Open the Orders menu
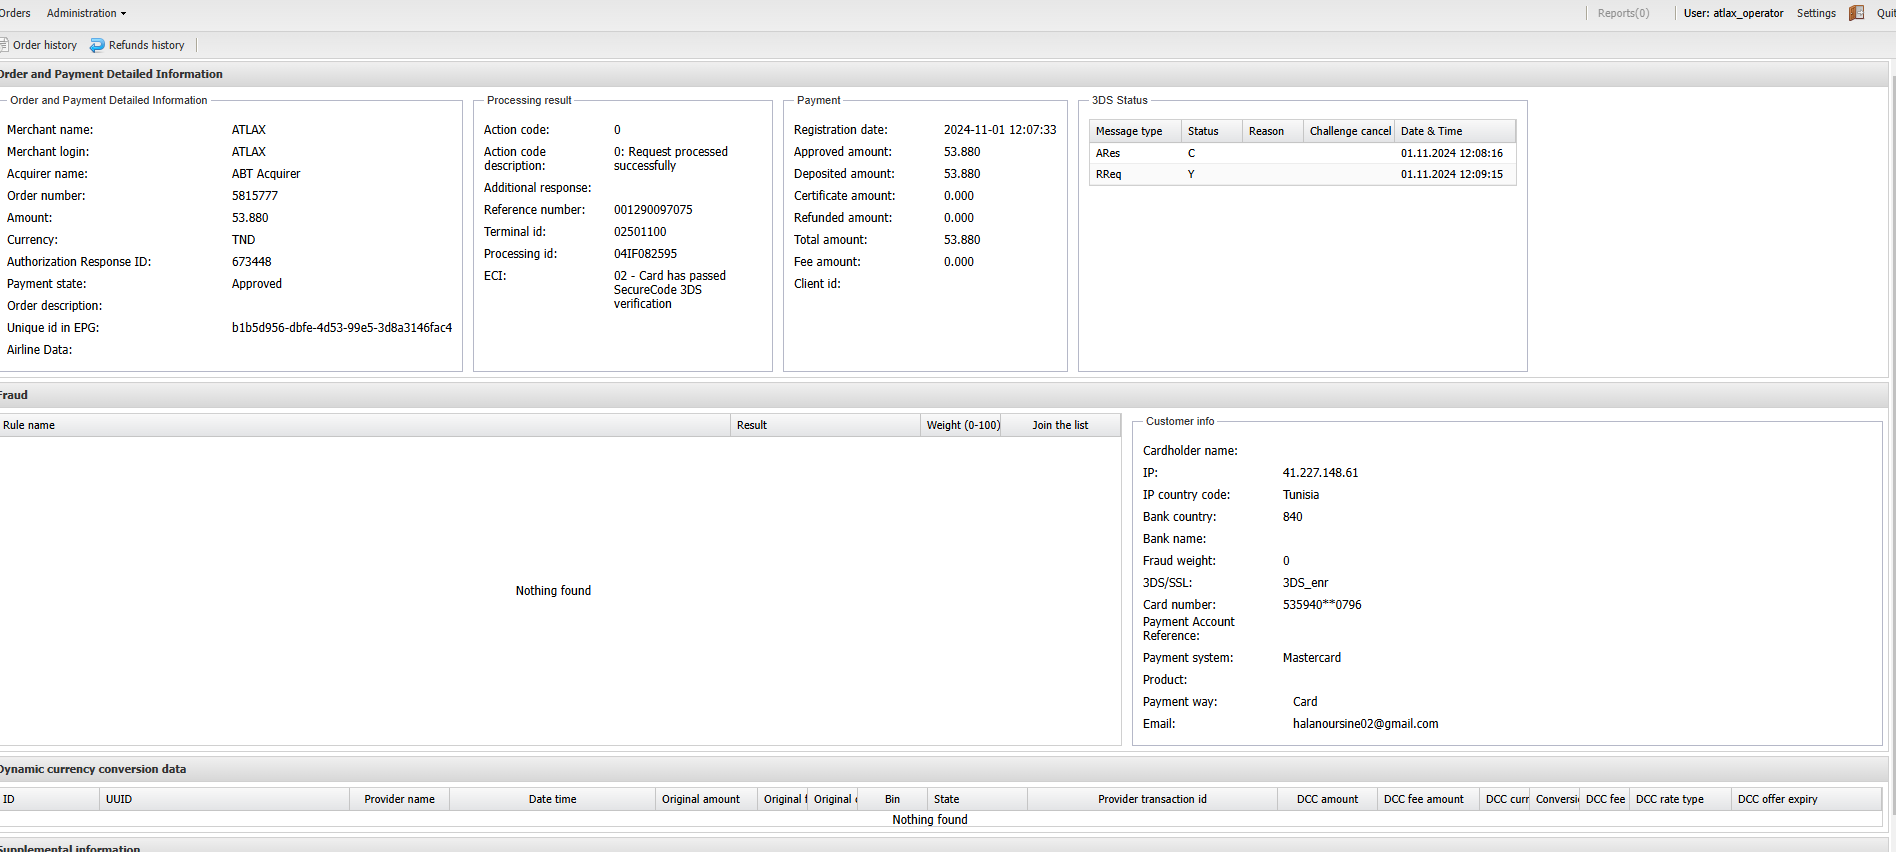1896x852 pixels. click(x=15, y=13)
